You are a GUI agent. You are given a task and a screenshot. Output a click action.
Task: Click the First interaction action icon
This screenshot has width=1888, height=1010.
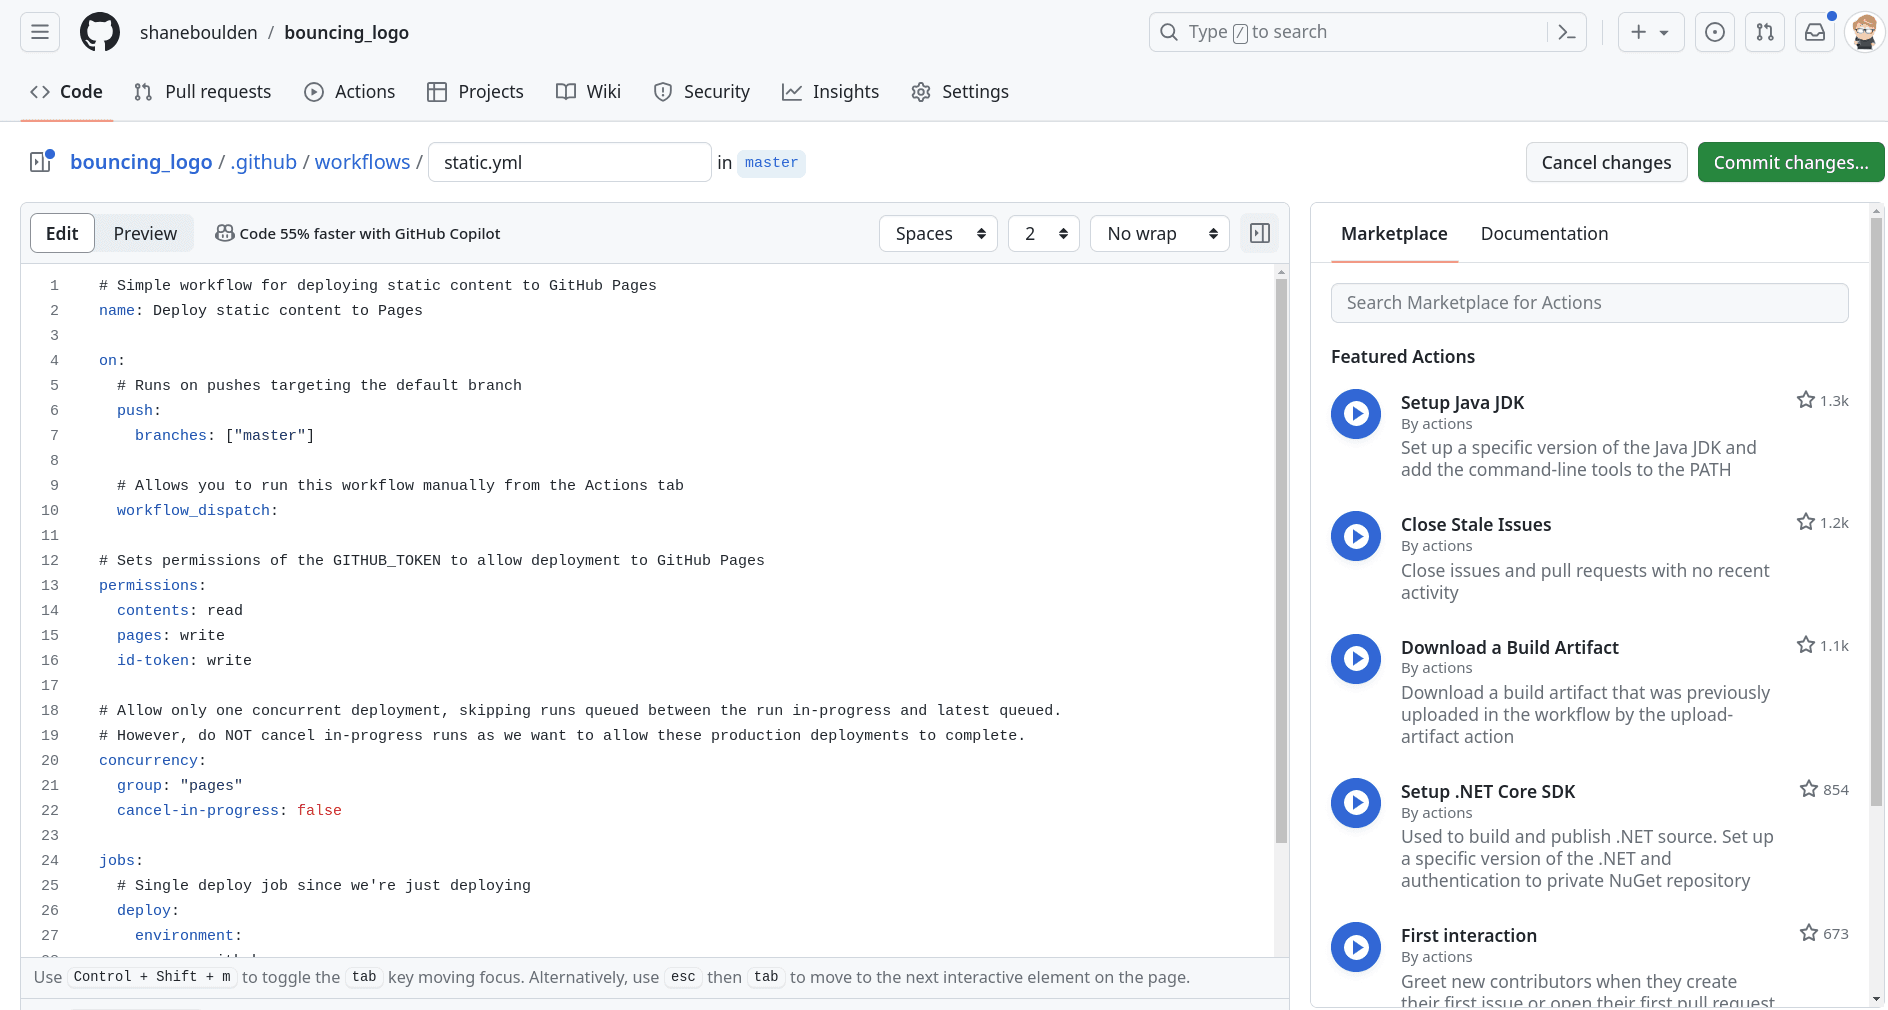pos(1356,947)
